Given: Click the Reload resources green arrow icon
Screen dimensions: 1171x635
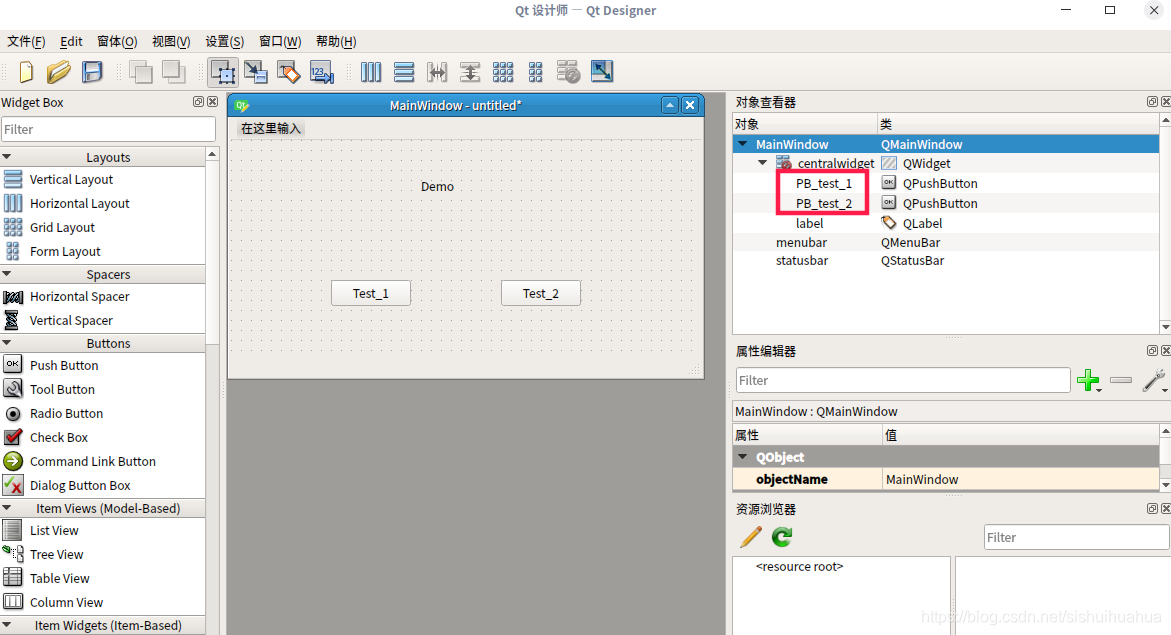Looking at the screenshot, I should coord(782,536).
